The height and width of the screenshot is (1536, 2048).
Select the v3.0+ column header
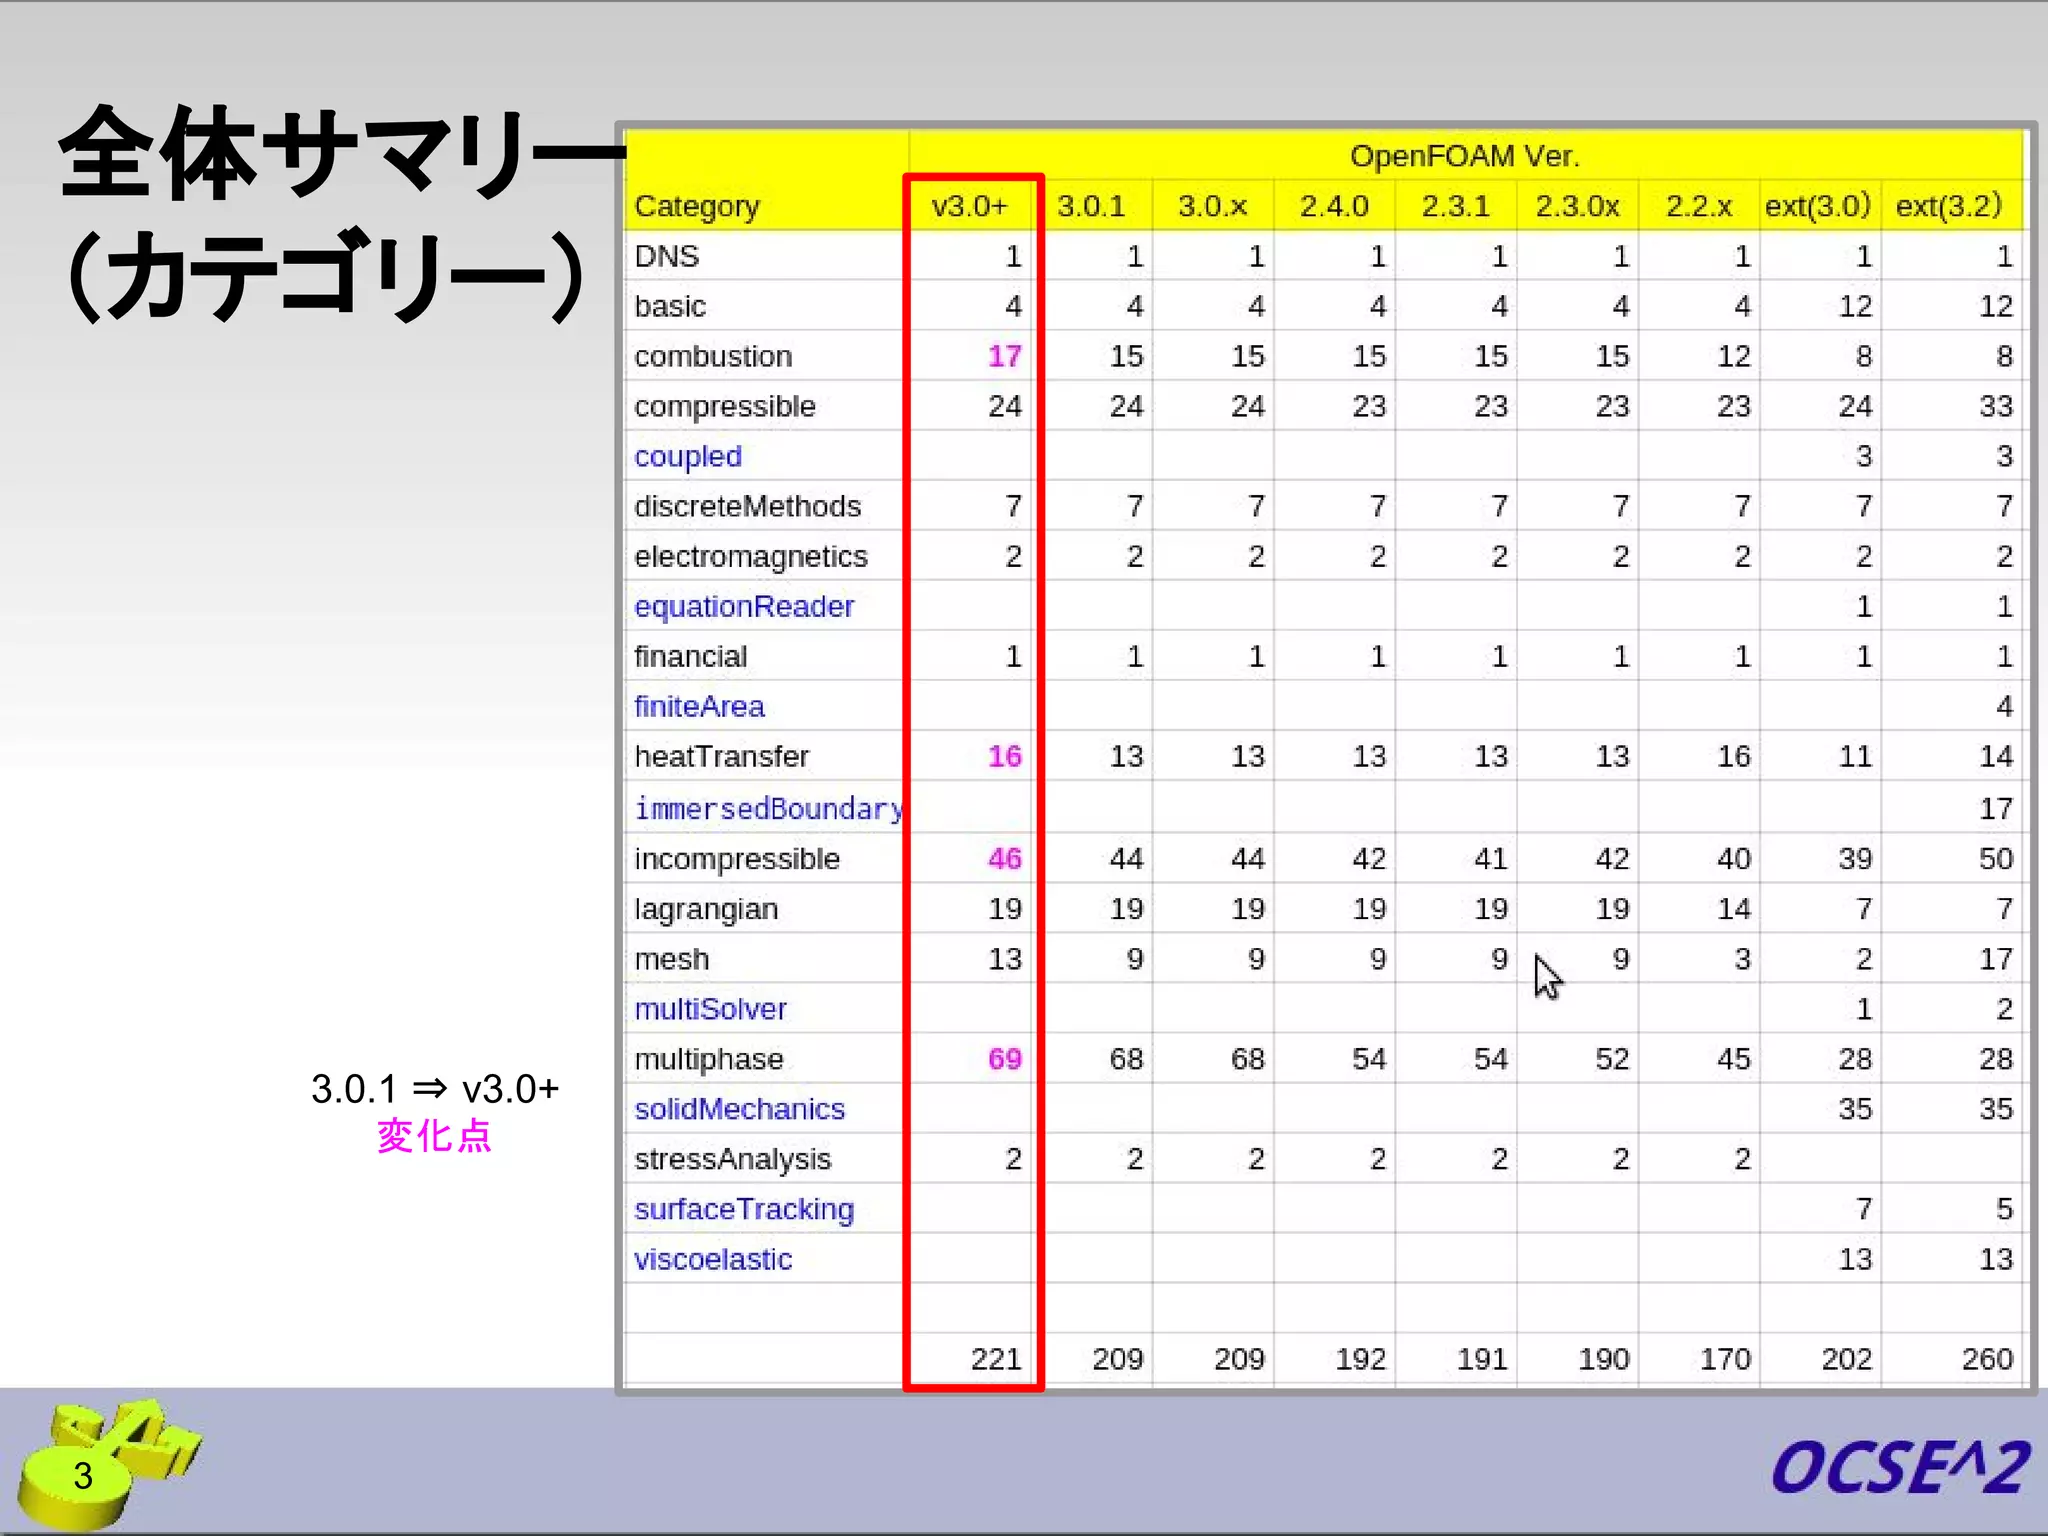tap(969, 206)
